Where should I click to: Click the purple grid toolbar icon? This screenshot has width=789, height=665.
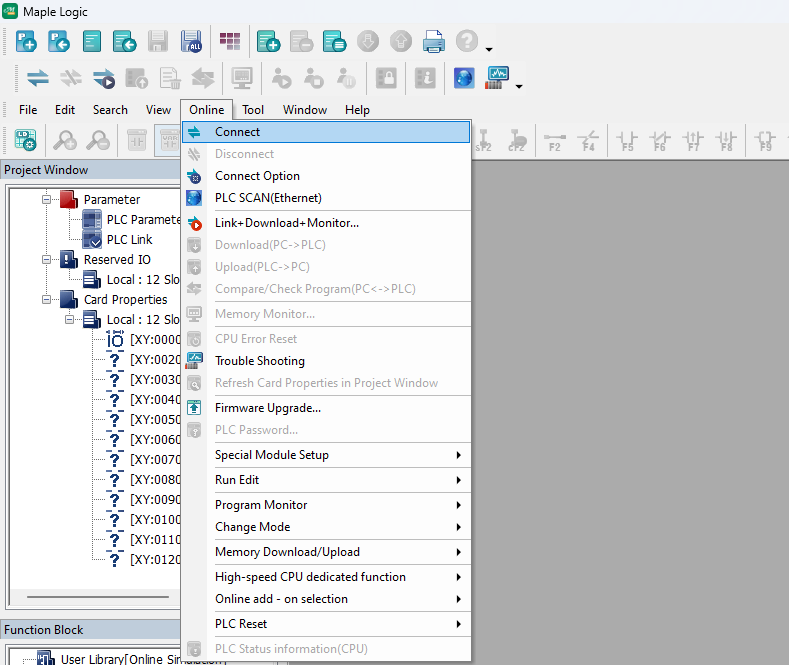tap(230, 41)
